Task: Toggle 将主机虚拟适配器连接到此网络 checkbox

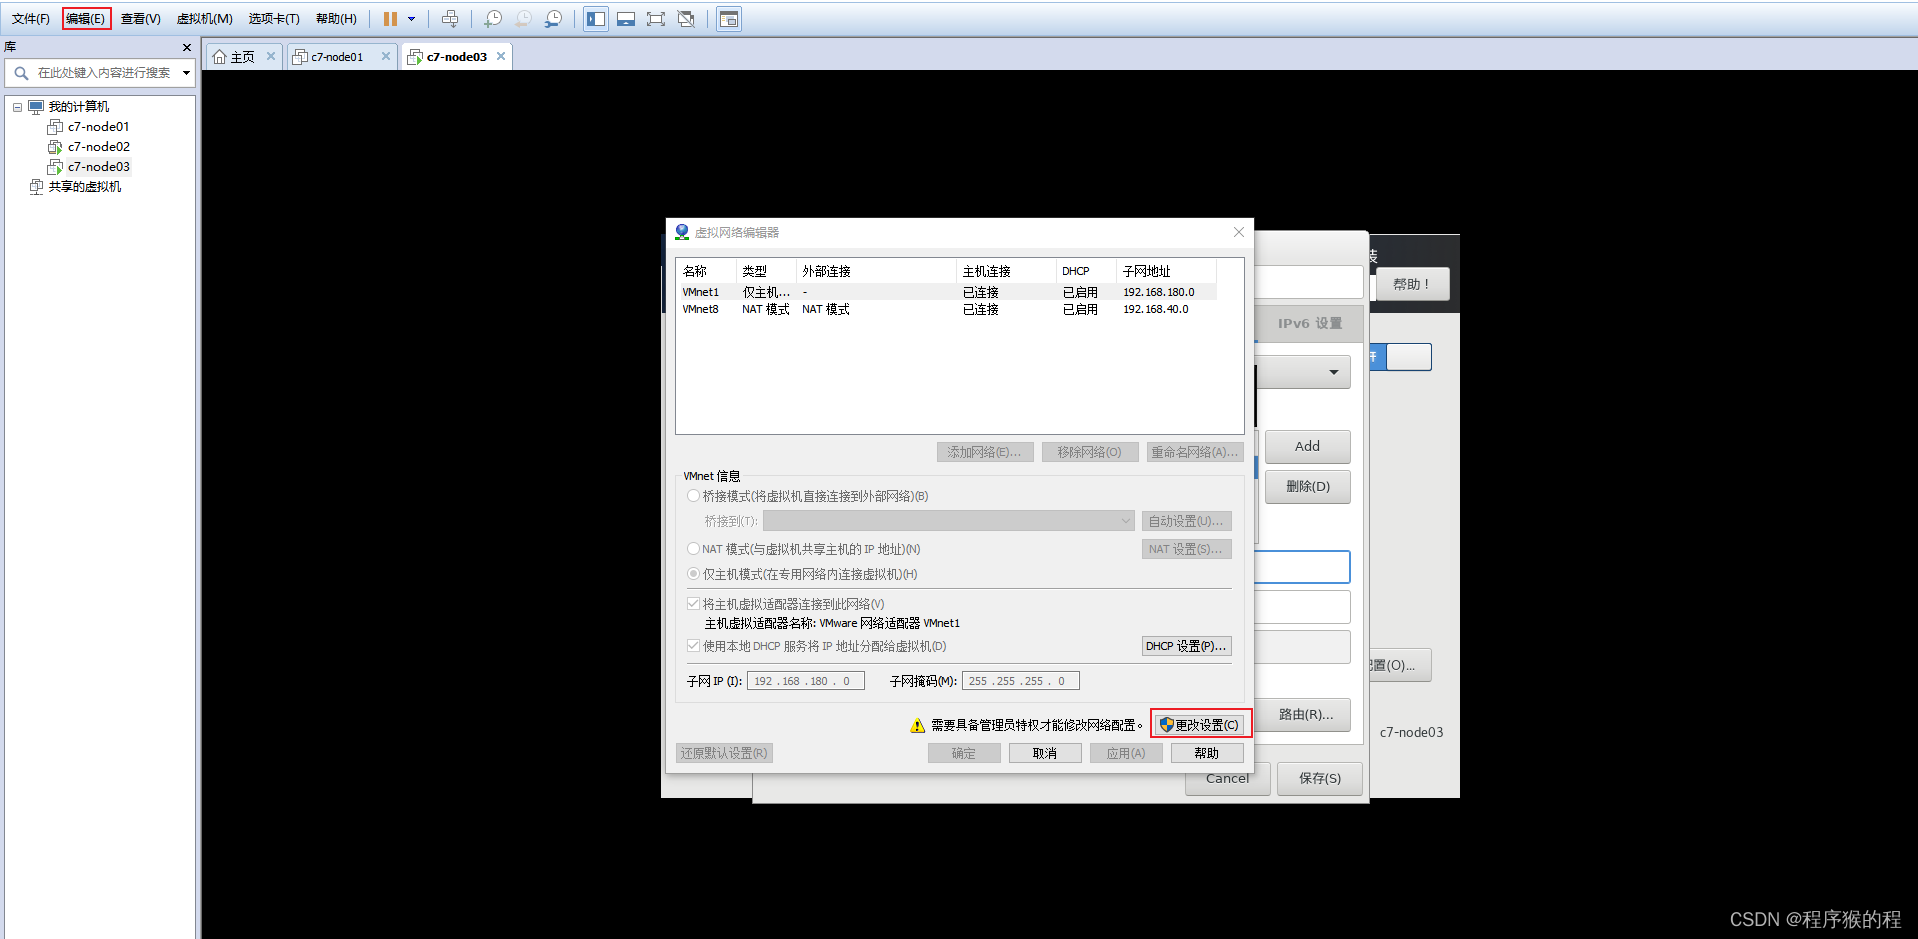Action: 693,604
